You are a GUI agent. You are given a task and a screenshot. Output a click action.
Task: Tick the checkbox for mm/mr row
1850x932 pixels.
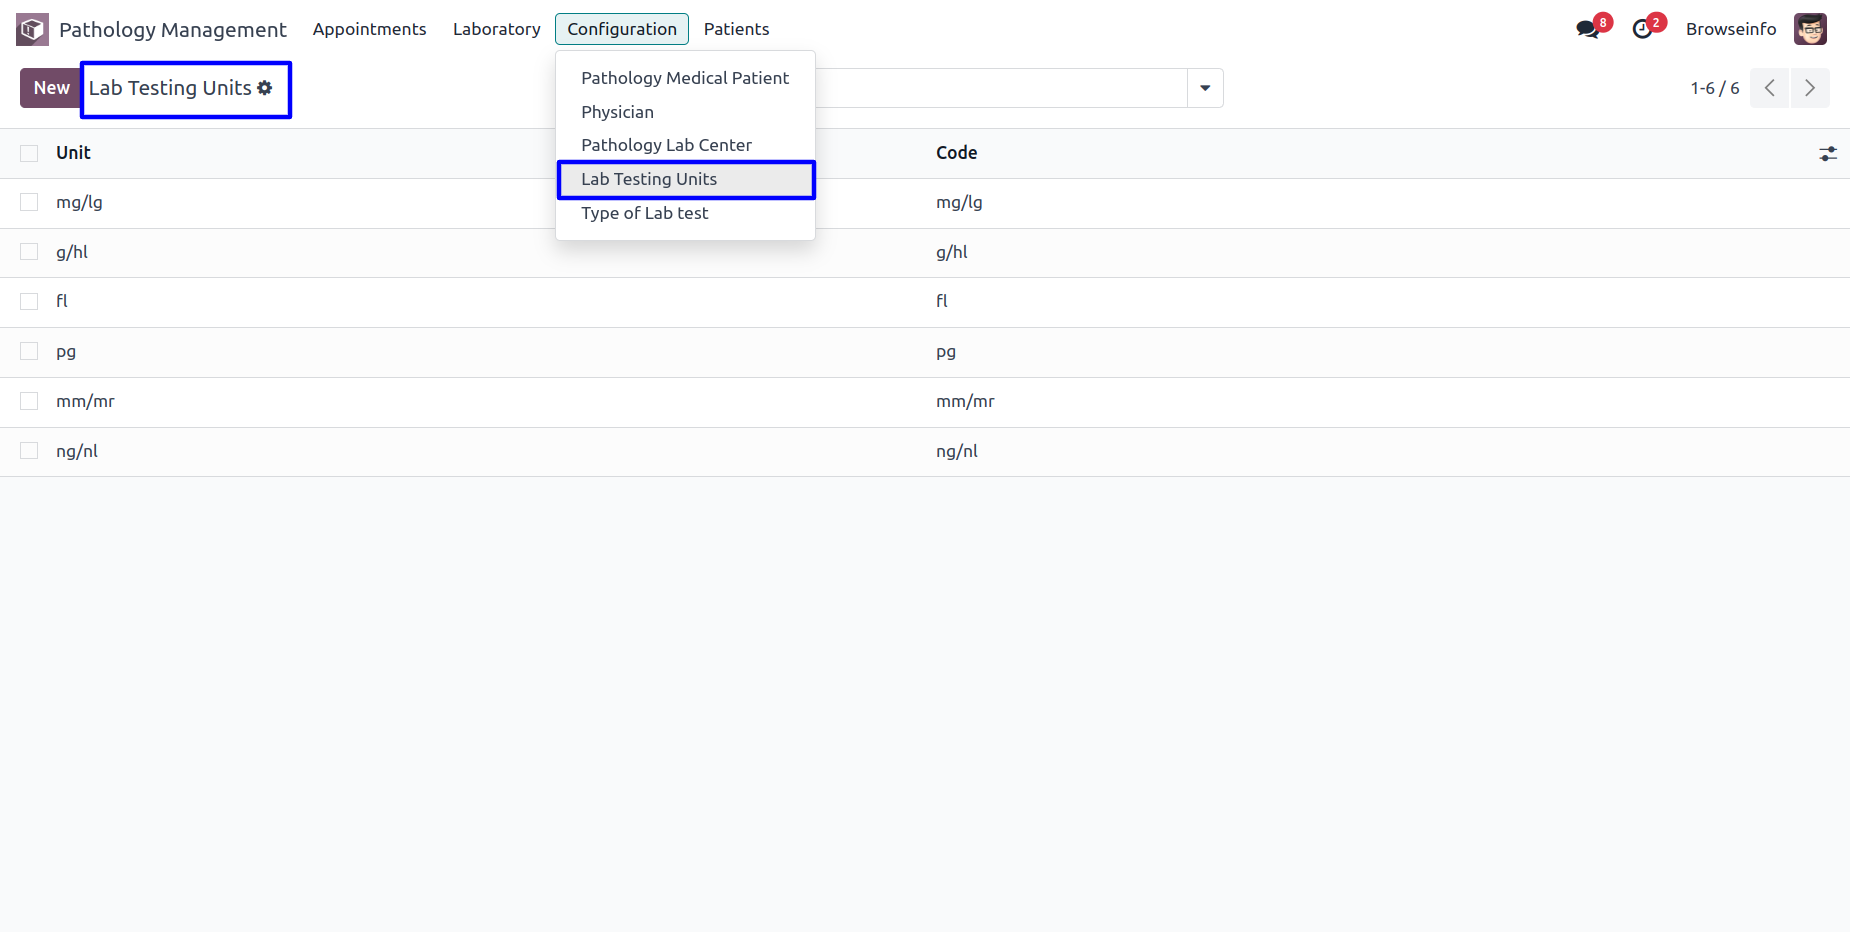point(29,401)
